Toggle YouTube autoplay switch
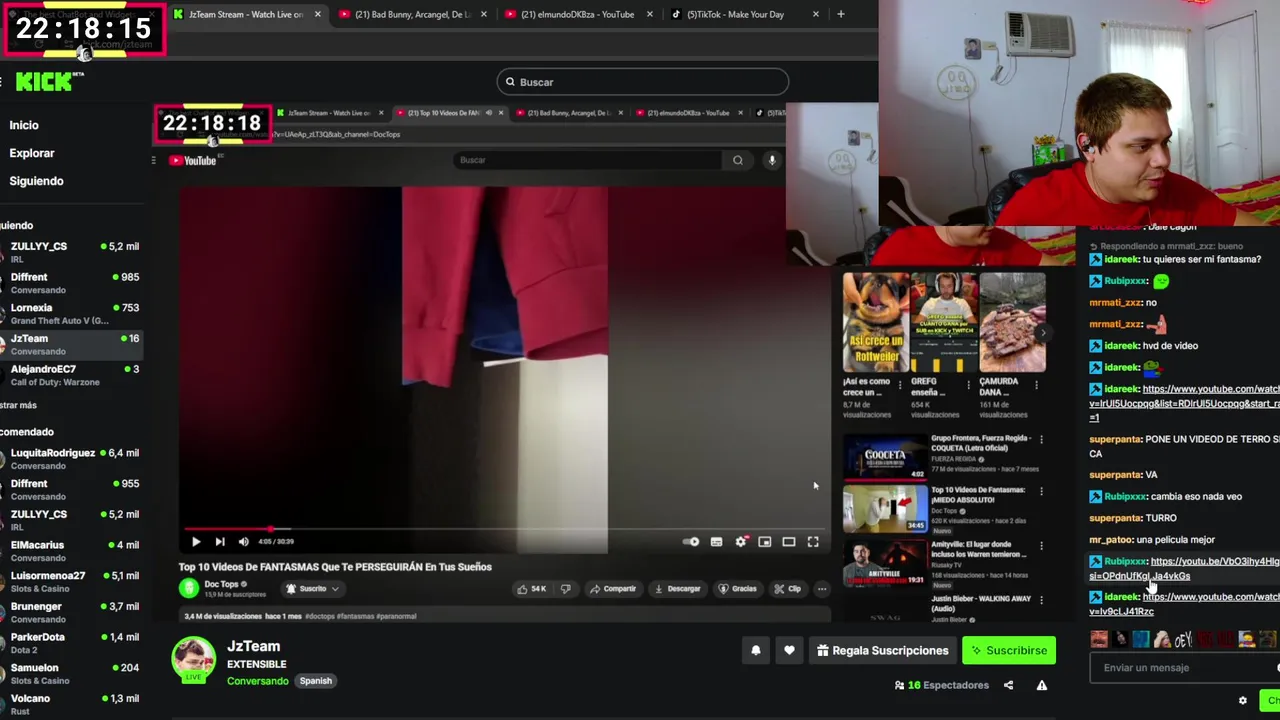 click(691, 542)
